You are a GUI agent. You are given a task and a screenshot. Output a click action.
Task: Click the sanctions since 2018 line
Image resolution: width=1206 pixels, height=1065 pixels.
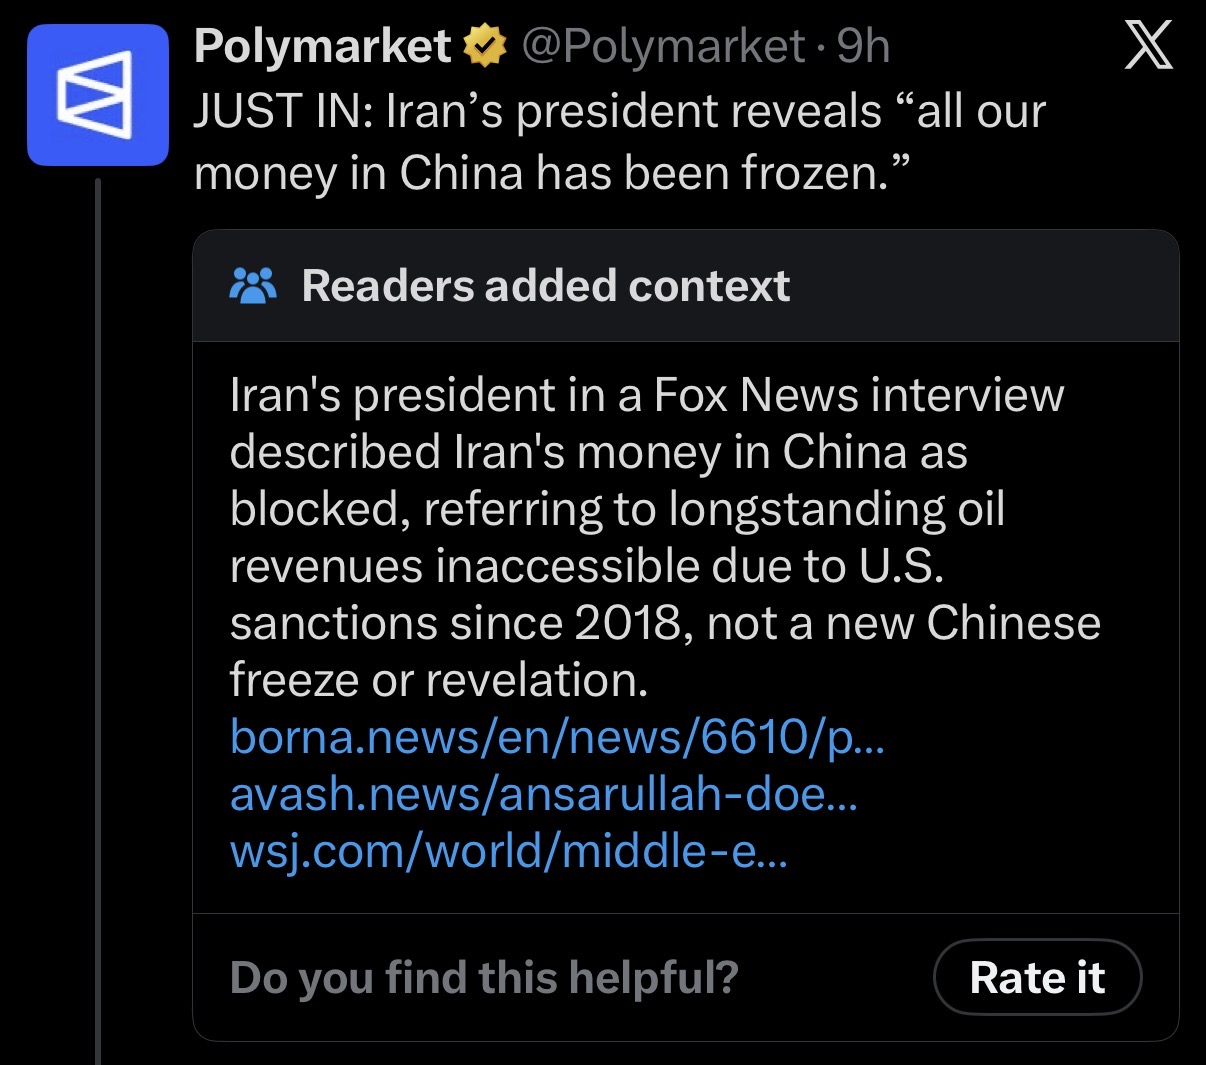(x=665, y=623)
